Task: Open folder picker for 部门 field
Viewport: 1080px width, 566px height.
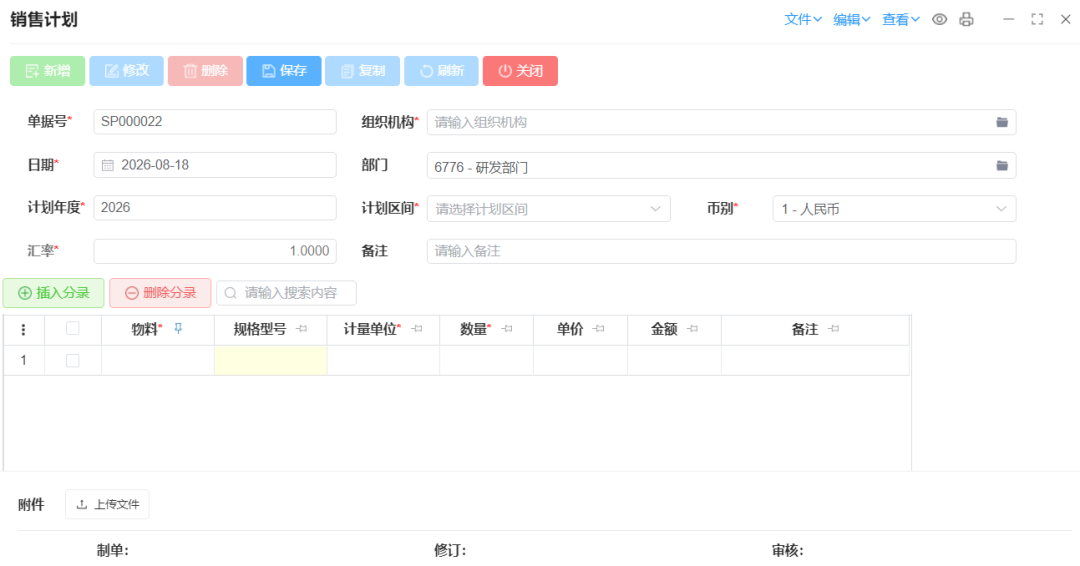Action: click(x=1001, y=165)
